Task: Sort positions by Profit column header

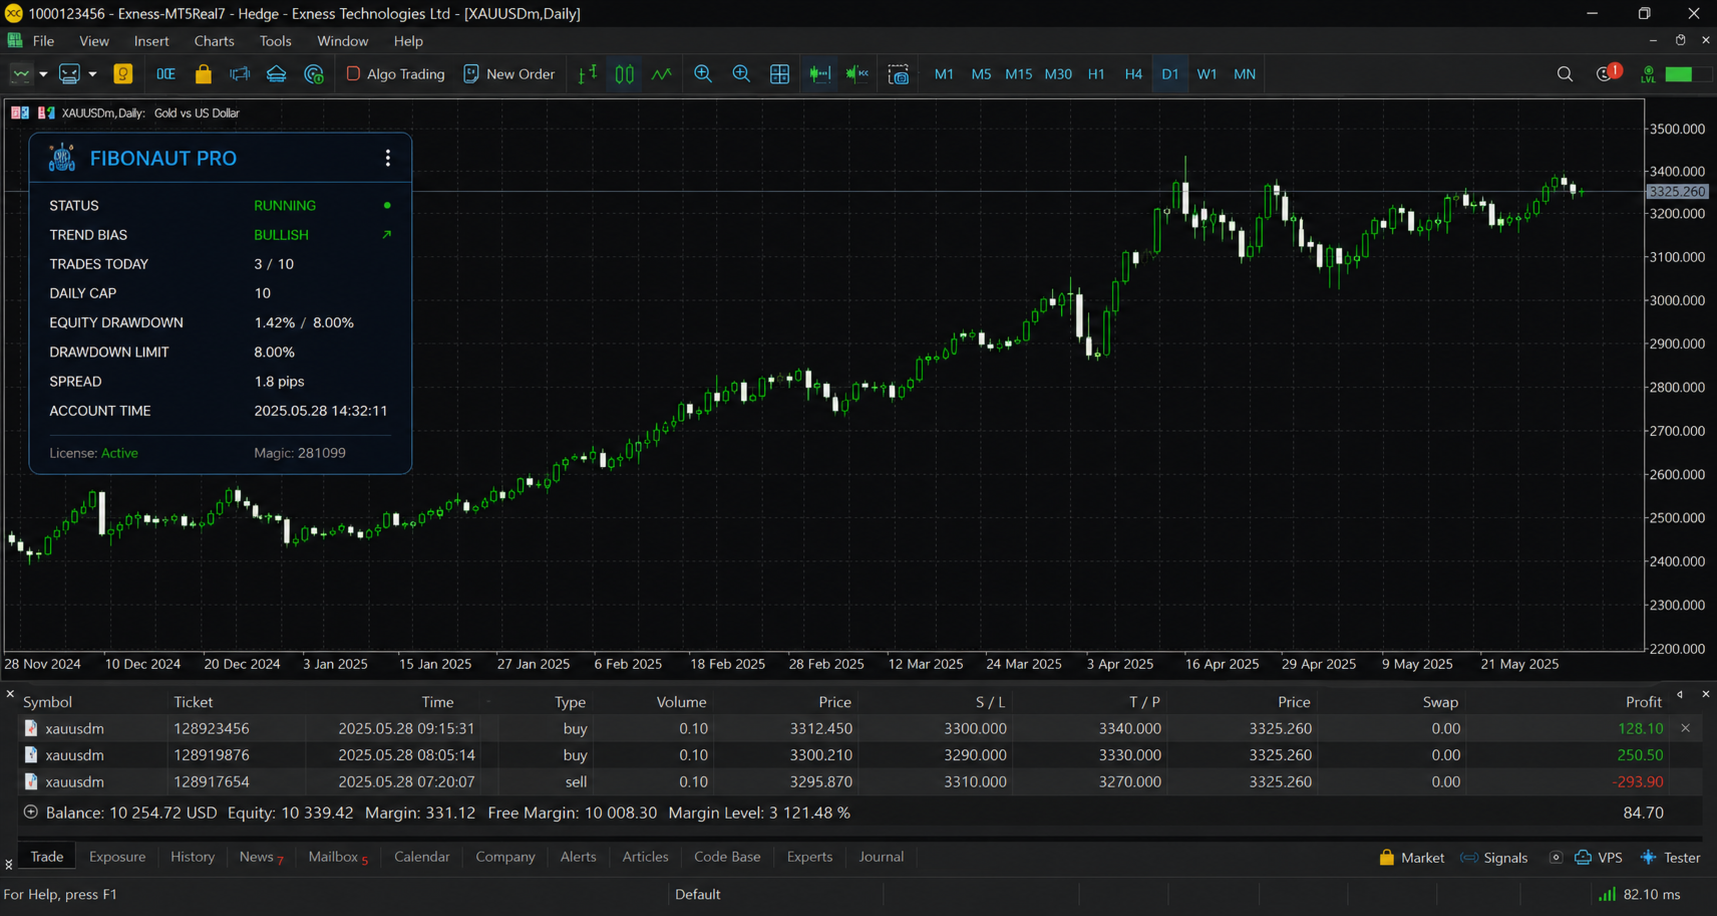Action: click(1643, 702)
